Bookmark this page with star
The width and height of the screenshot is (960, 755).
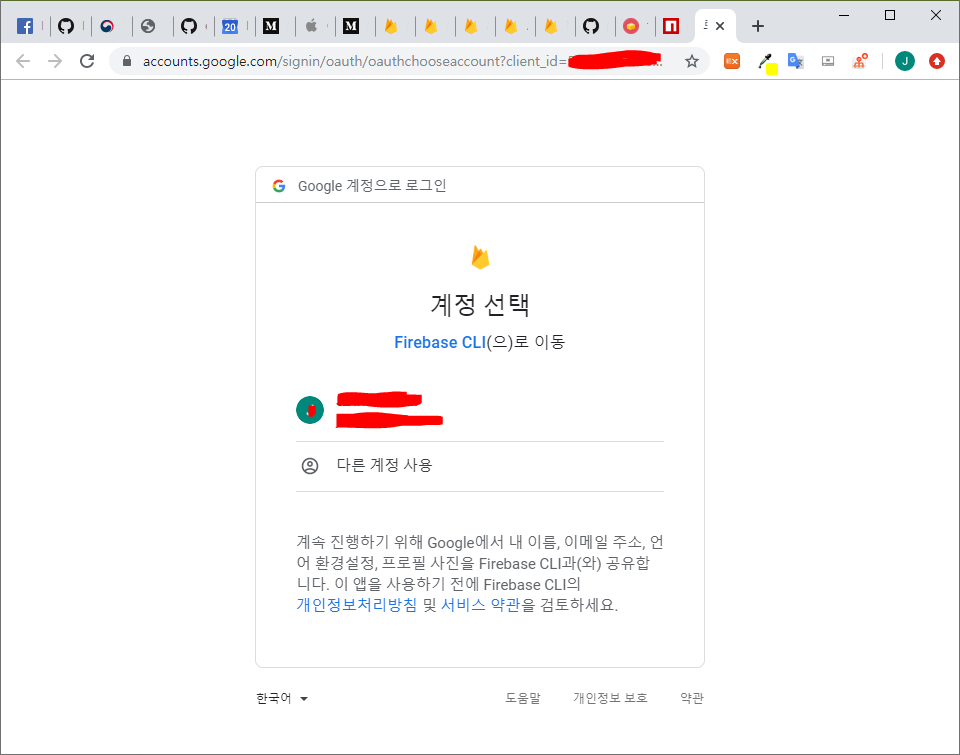(692, 61)
